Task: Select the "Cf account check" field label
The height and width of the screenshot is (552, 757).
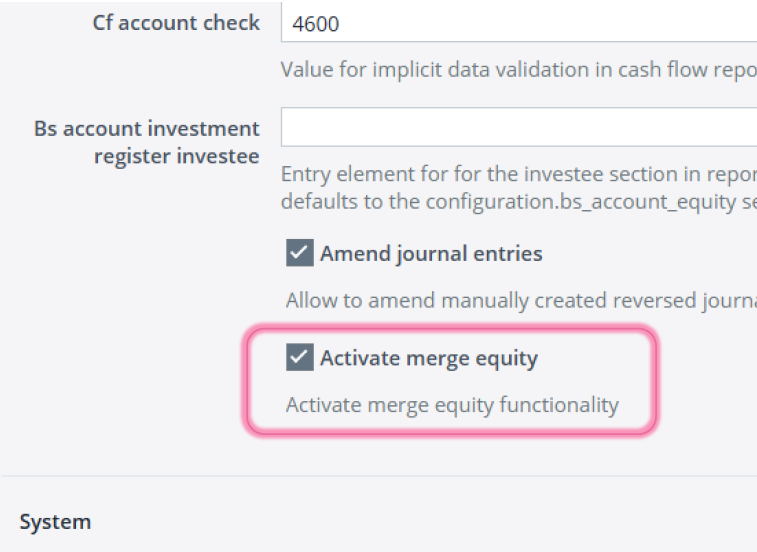Action: (177, 23)
